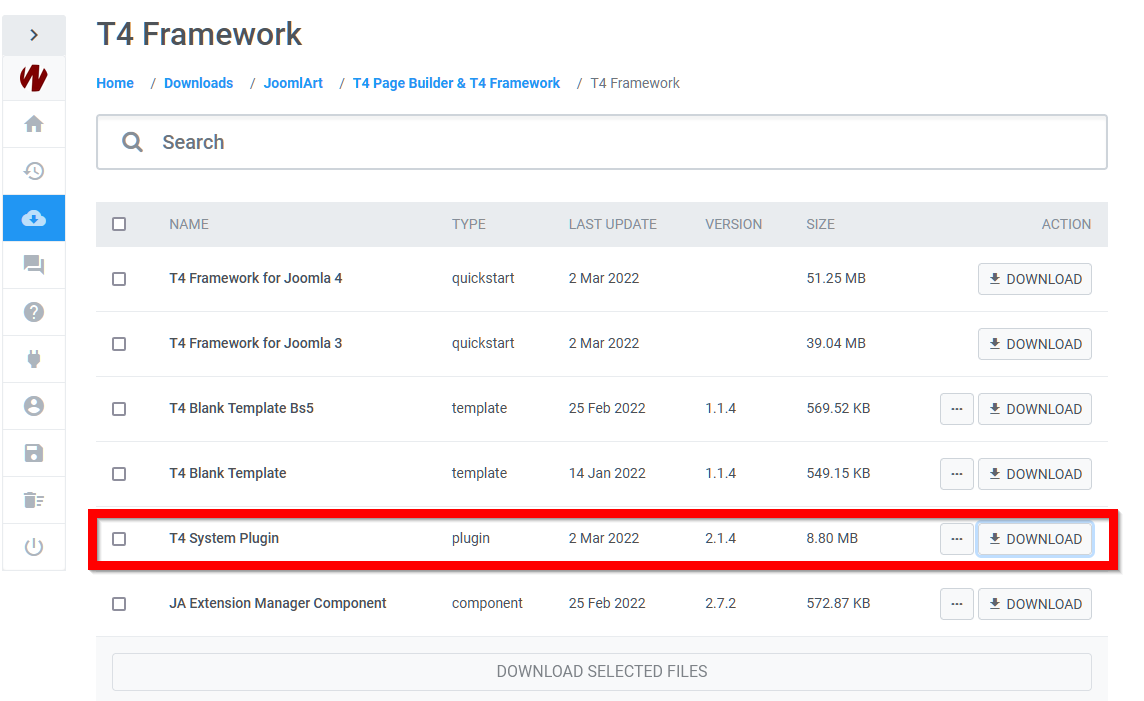The width and height of the screenshot is (1144, 701).
Task: Focus the Search input field
Action: [602, 142]
